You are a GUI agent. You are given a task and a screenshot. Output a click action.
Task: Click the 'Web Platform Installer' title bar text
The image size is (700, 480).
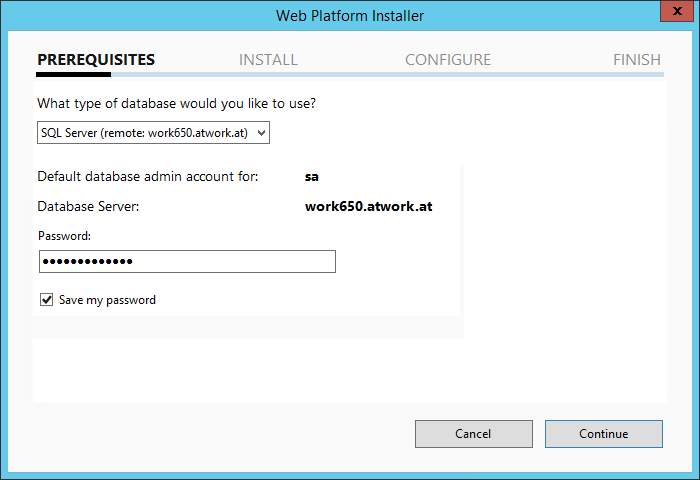tap(350, 16)
